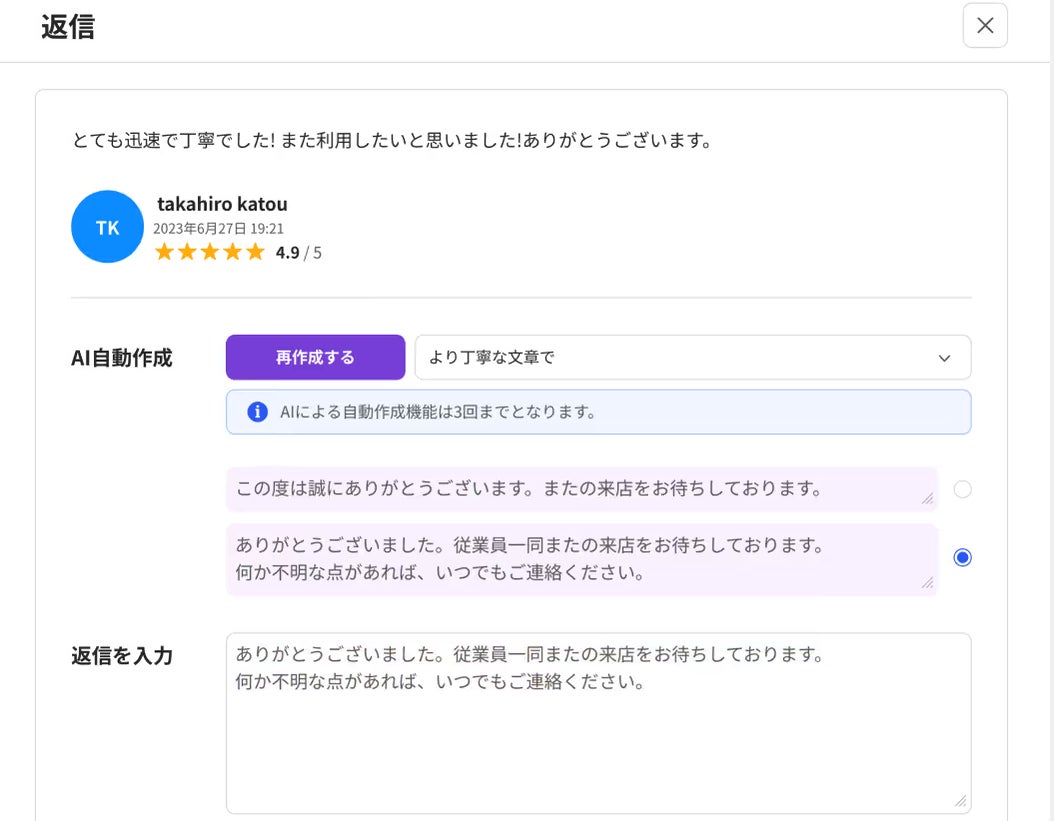Click the blue info icon
1054x821 pixels.
coord(257,412)
